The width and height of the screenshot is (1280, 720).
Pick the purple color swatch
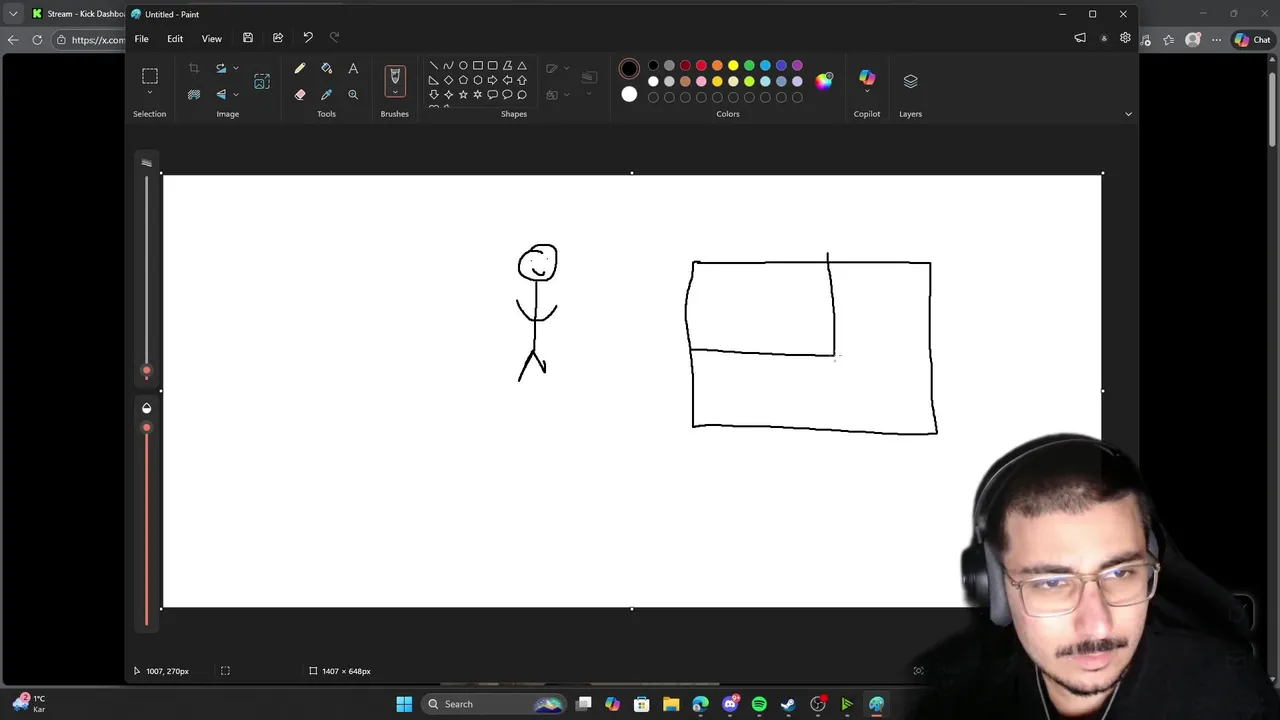click(x=797, y=66)
